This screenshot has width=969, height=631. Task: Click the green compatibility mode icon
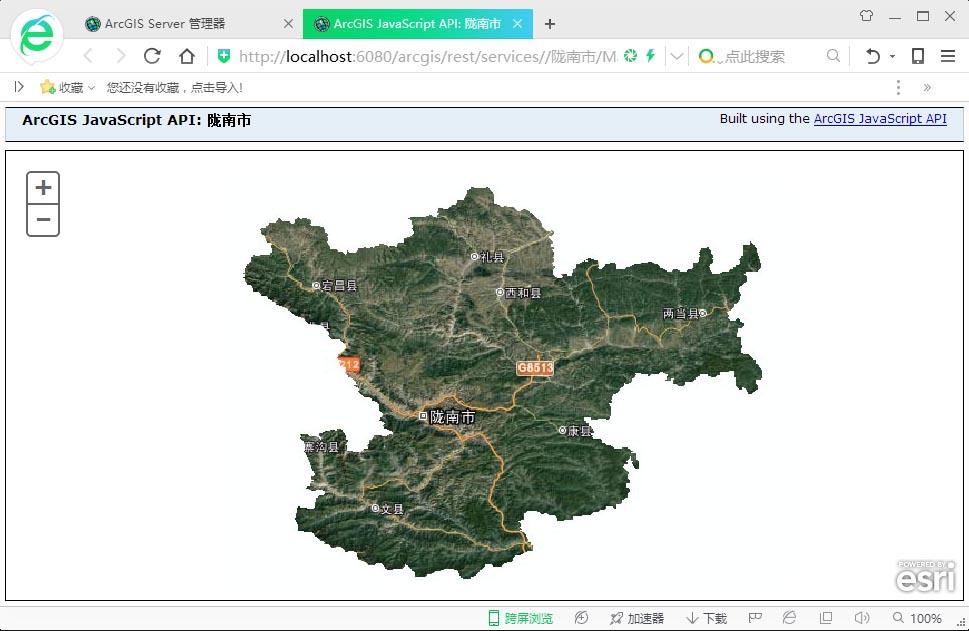click(x=630, y=56)
